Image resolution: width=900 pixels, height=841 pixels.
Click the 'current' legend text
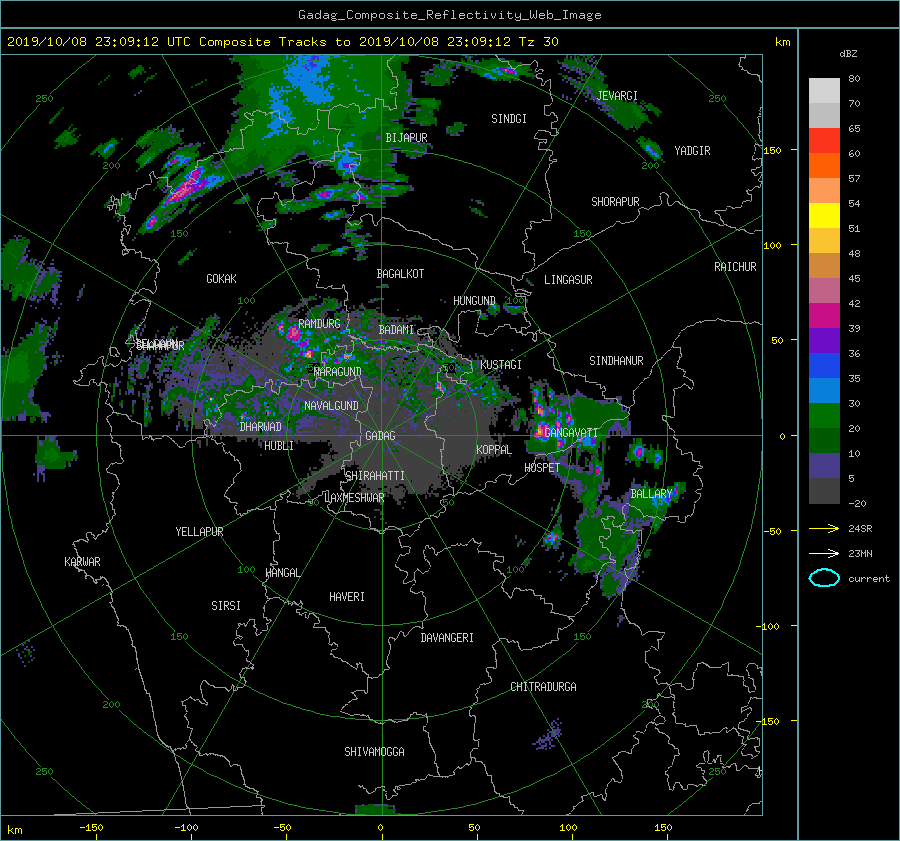click(868, 579)
